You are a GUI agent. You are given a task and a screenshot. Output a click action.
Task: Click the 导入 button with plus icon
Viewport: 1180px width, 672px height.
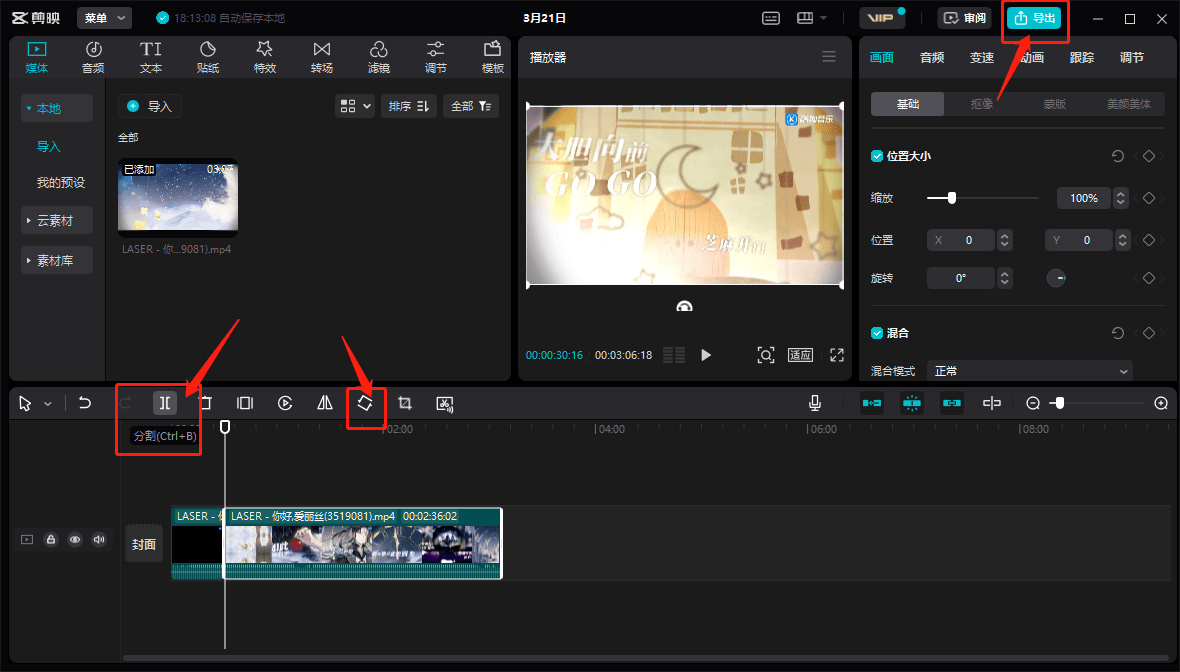150,106
